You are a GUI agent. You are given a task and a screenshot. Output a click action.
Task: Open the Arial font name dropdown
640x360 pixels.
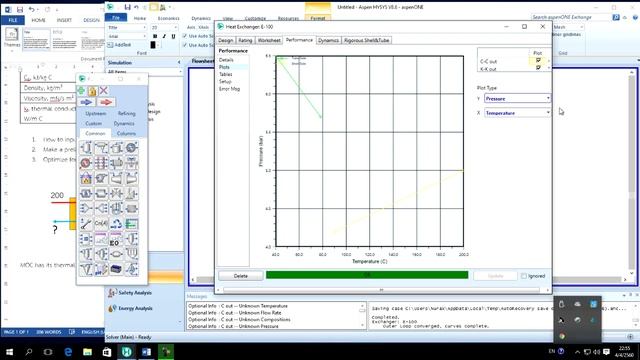point(127,36)
